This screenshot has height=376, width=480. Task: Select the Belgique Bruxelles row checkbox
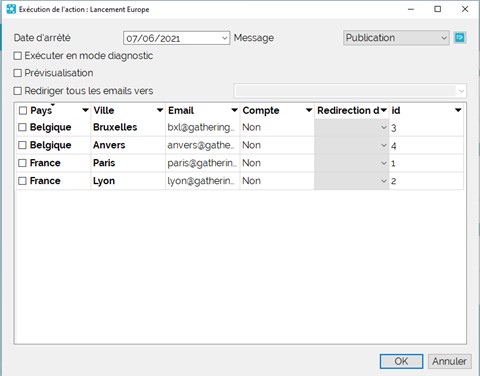pyautogui.click(x=22, y=127)
